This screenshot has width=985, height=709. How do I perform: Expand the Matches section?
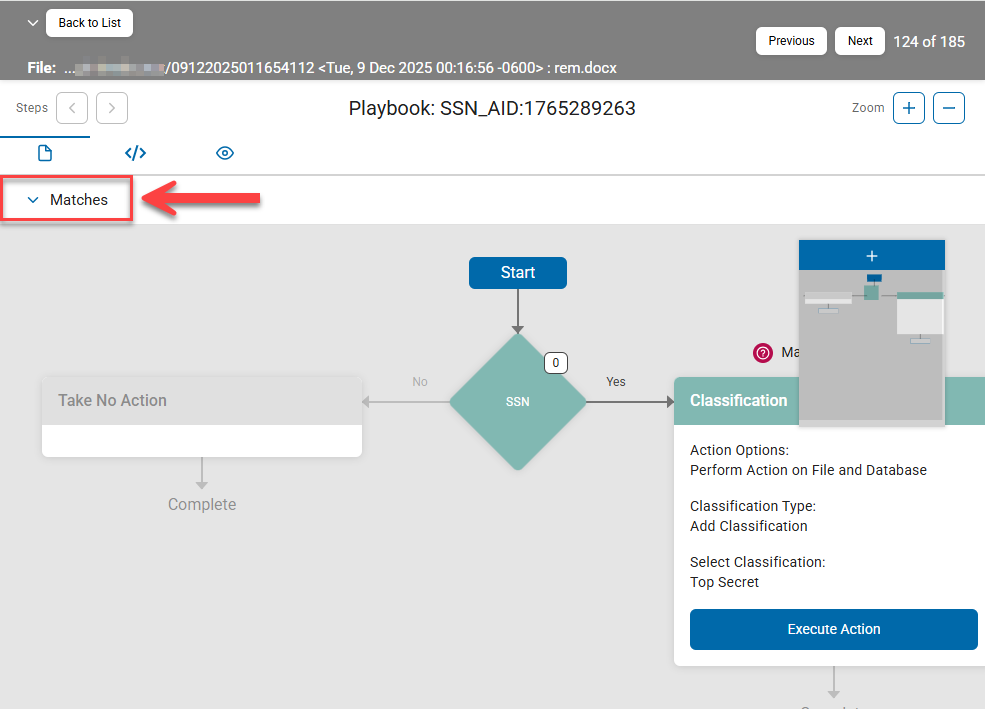pos(68,200)
